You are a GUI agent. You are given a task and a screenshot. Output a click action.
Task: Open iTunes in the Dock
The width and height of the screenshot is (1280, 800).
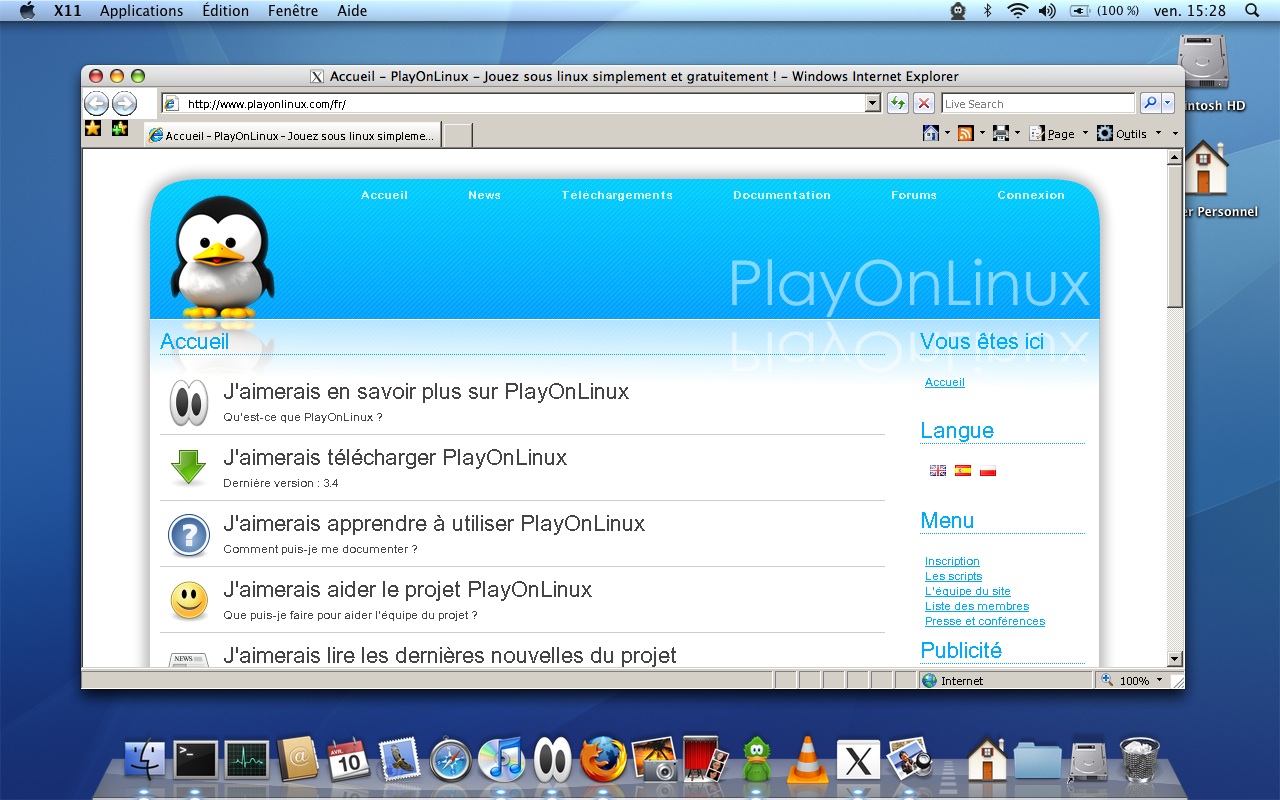point(501,760)
